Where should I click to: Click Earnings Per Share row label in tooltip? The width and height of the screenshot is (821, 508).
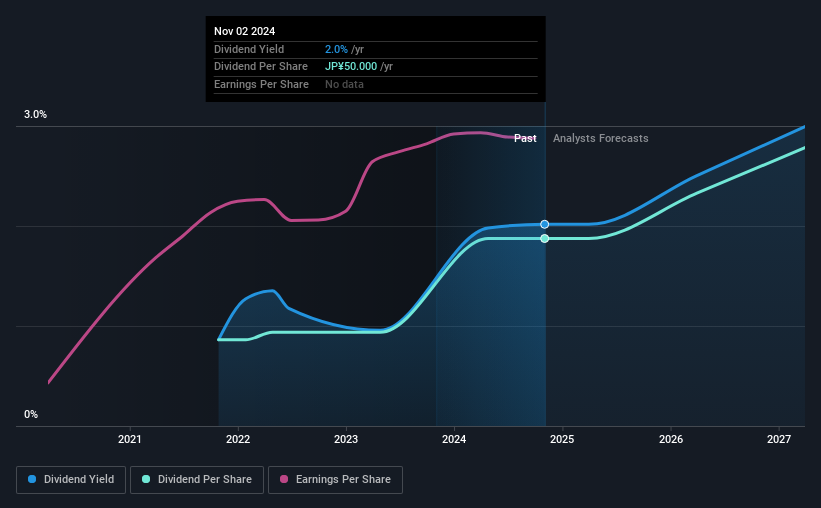261,84
